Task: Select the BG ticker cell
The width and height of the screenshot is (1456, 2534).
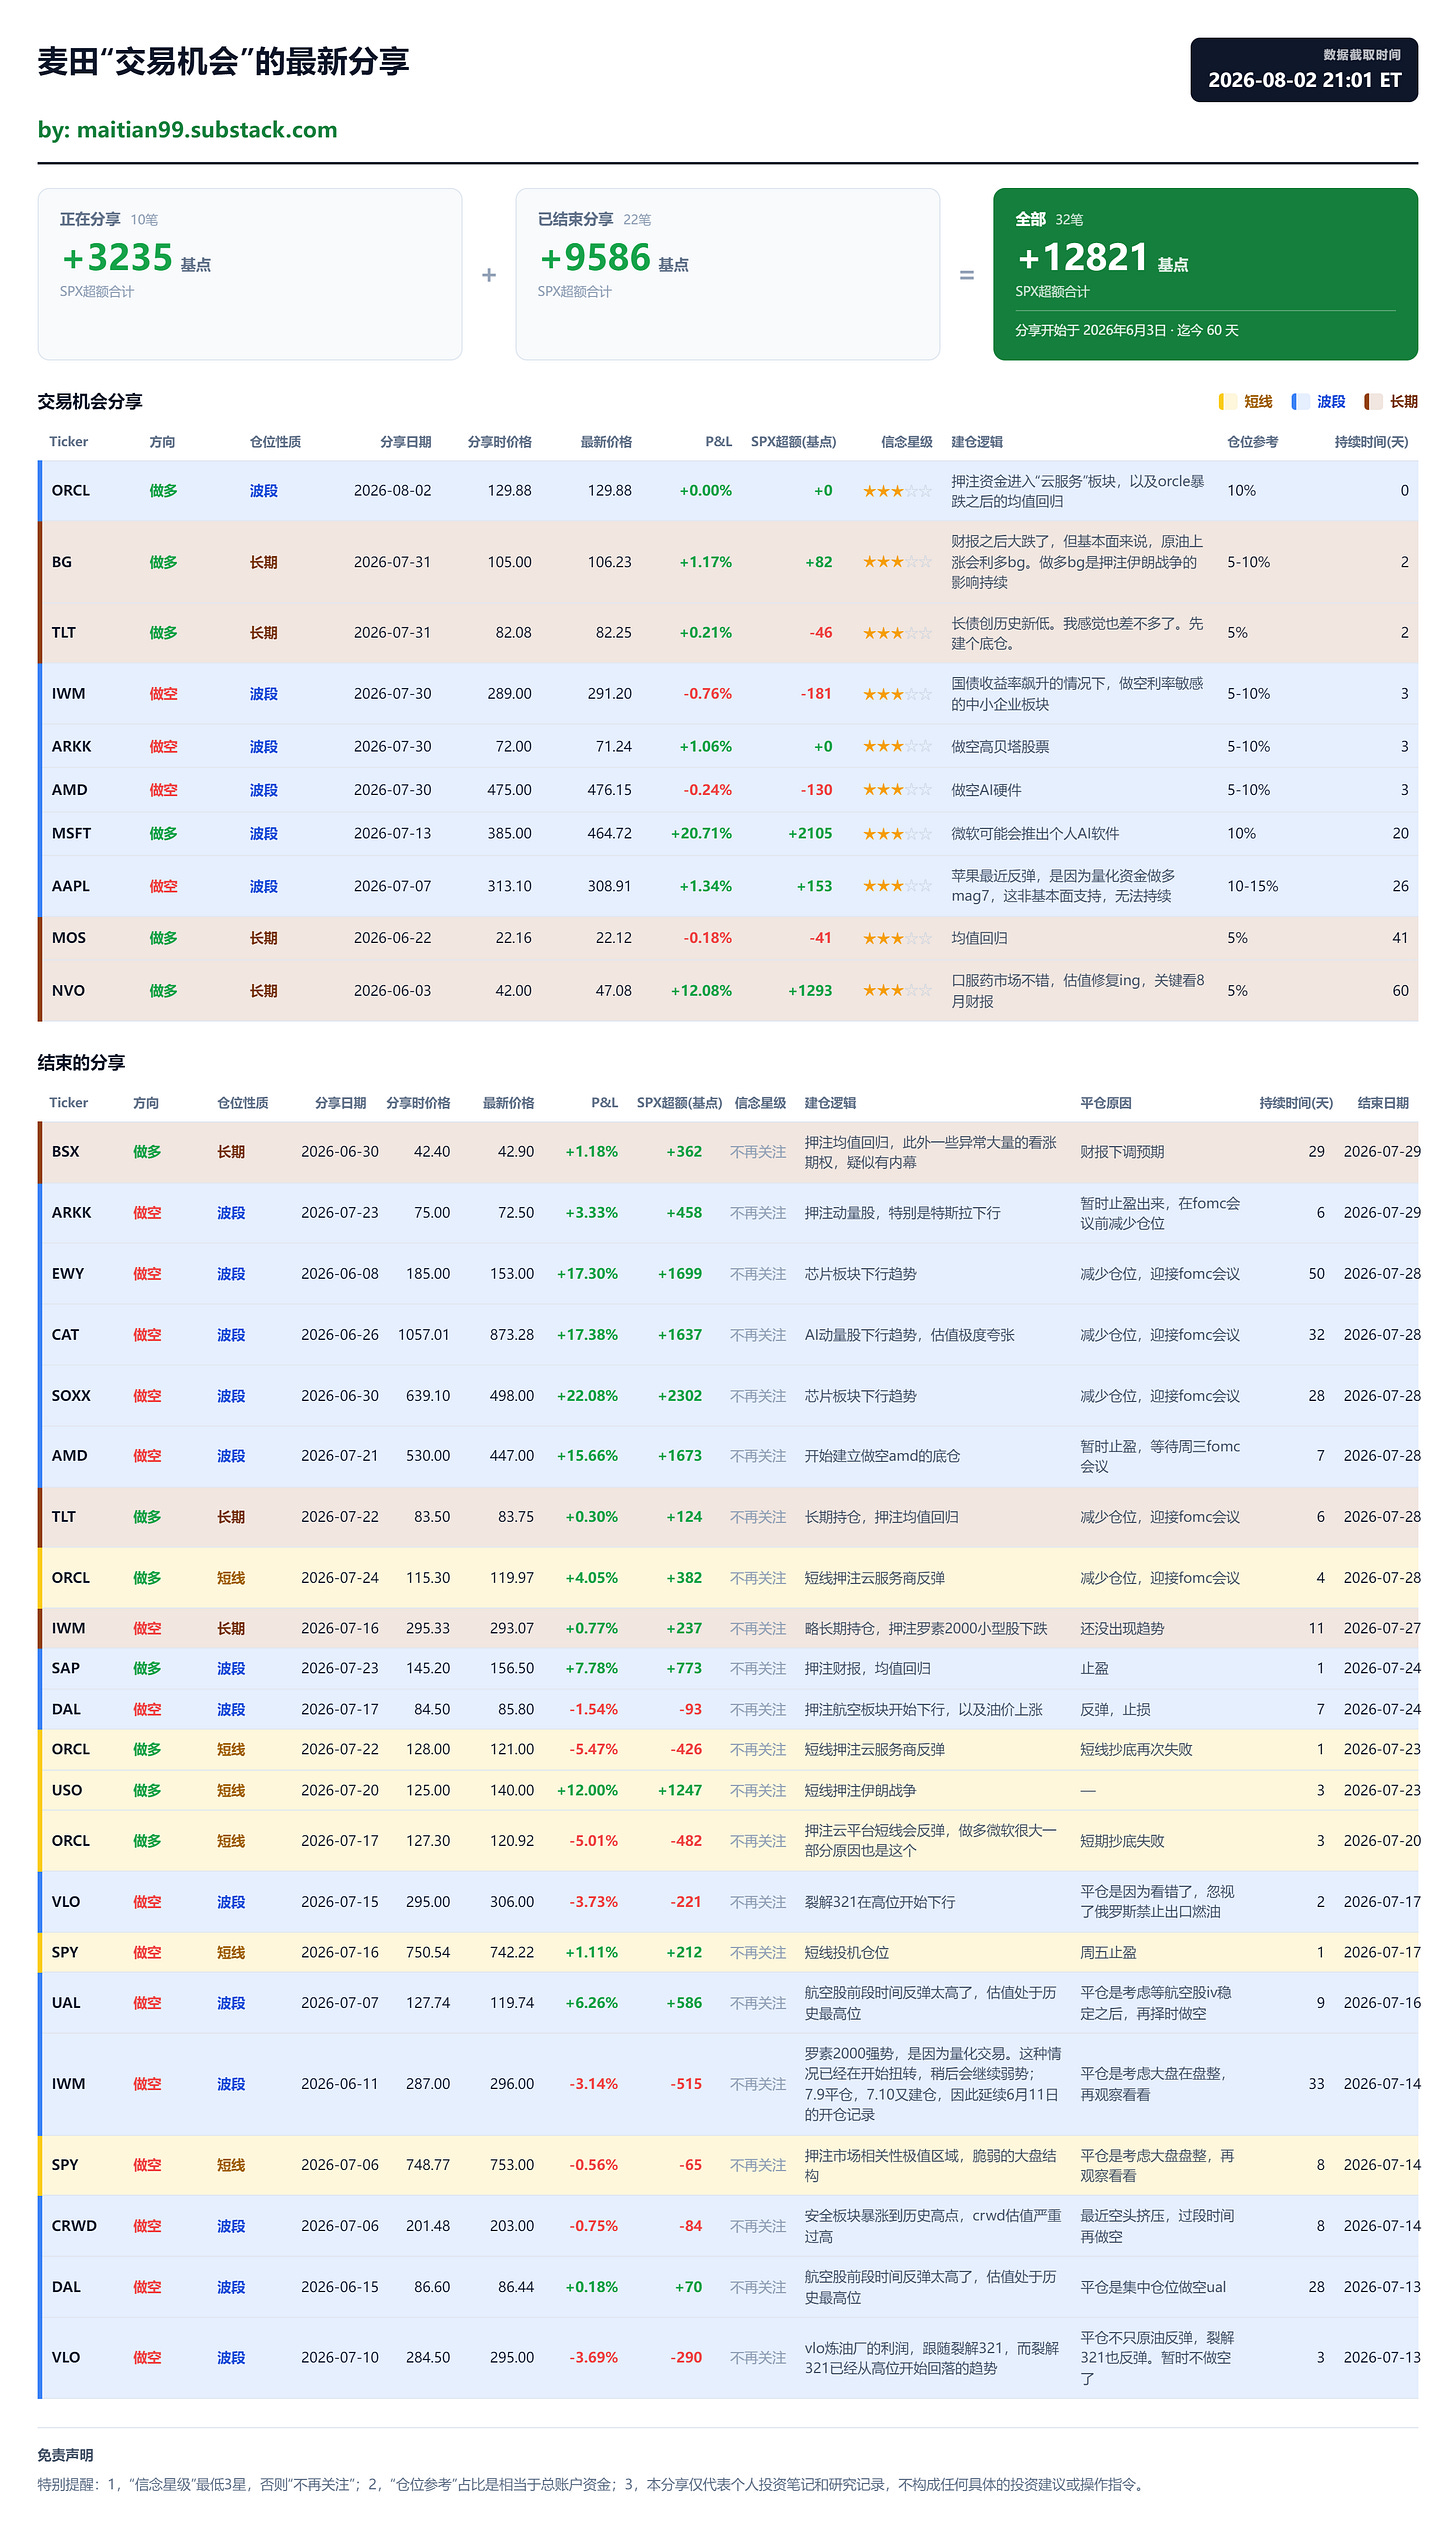Action: (62, 562)
